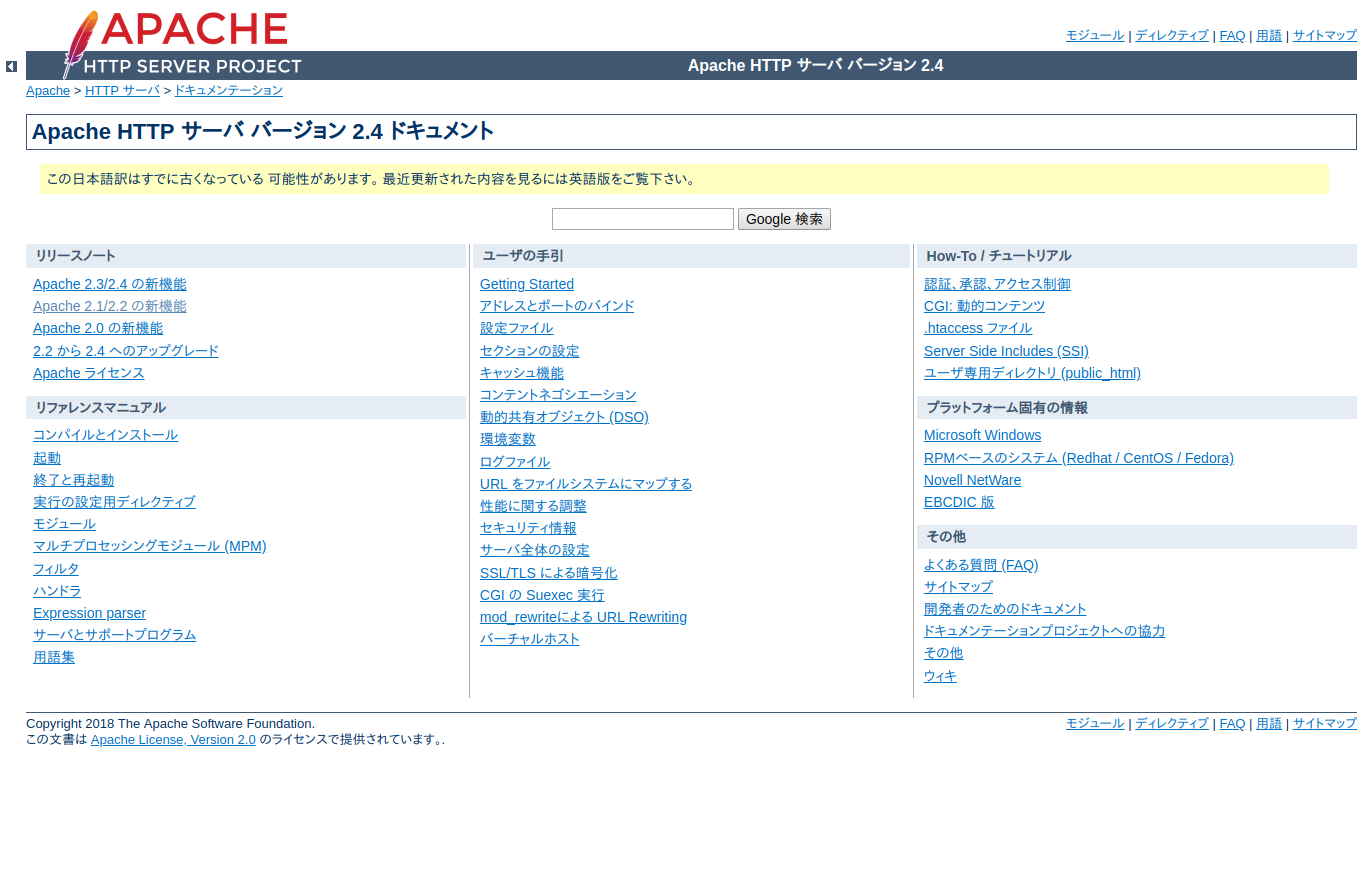1367x888 pixels.
Task: Open the Apache License, Version 2.0 footer link
Action: click(x=173, y=739)
